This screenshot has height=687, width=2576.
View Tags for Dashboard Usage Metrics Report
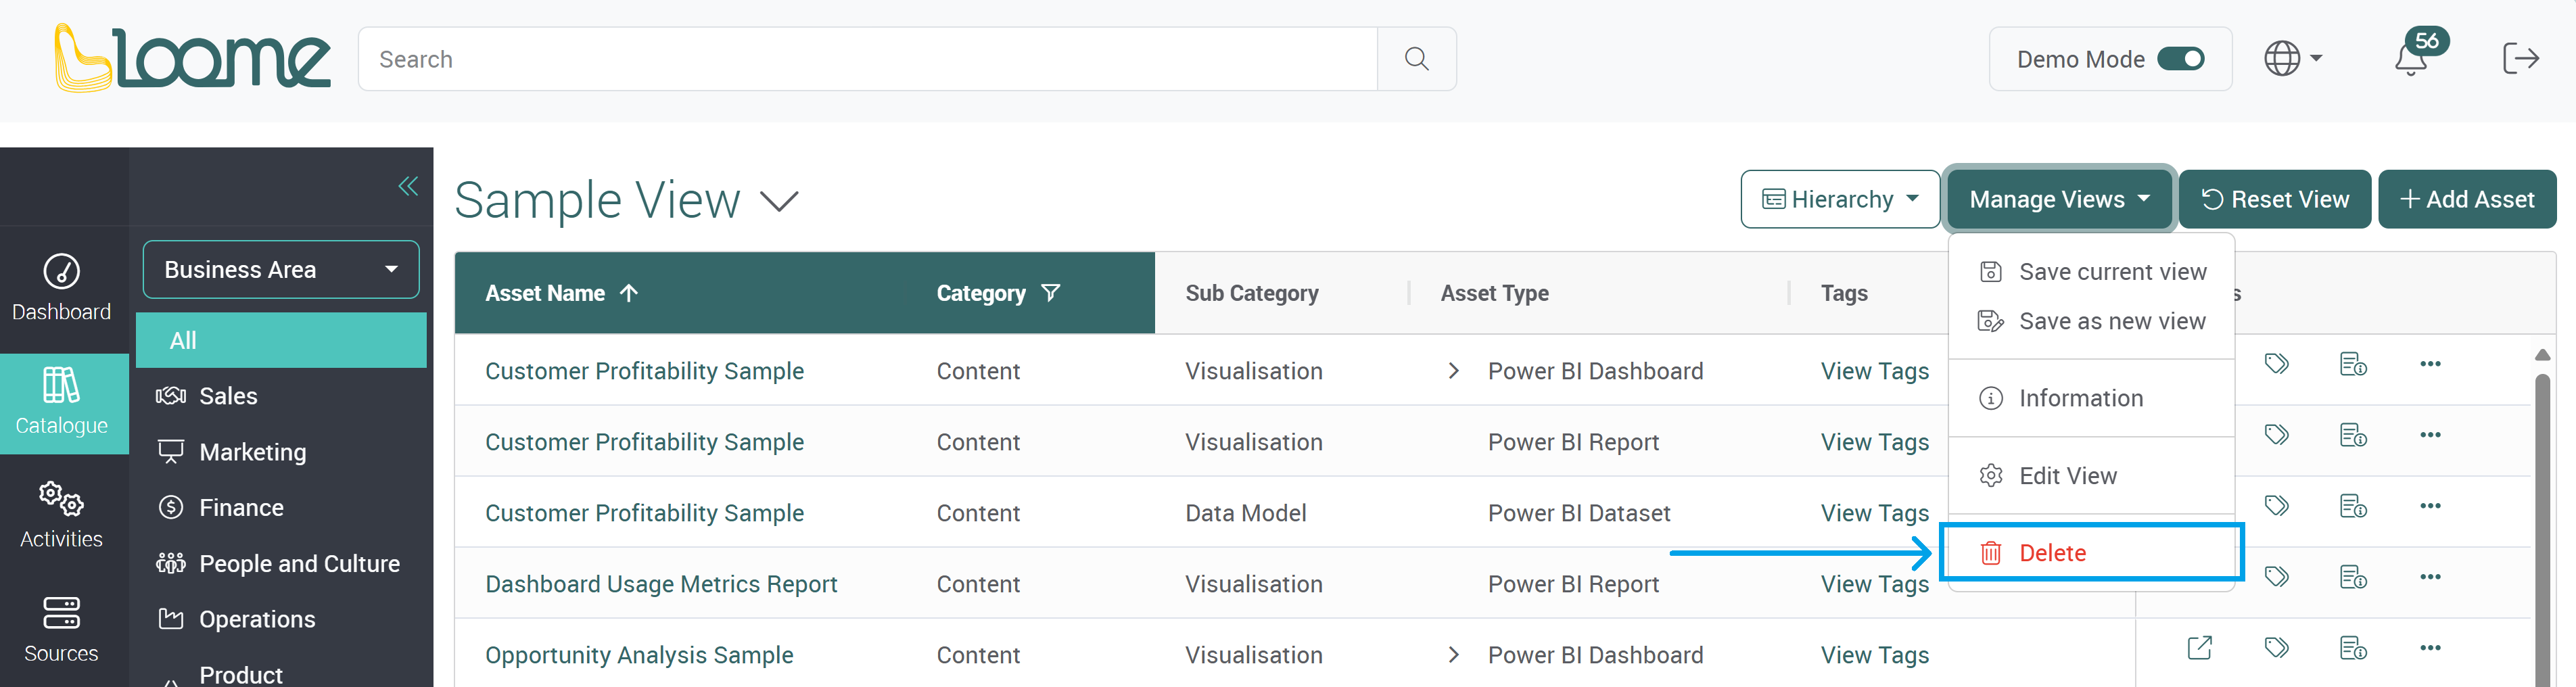point(1874,584)
